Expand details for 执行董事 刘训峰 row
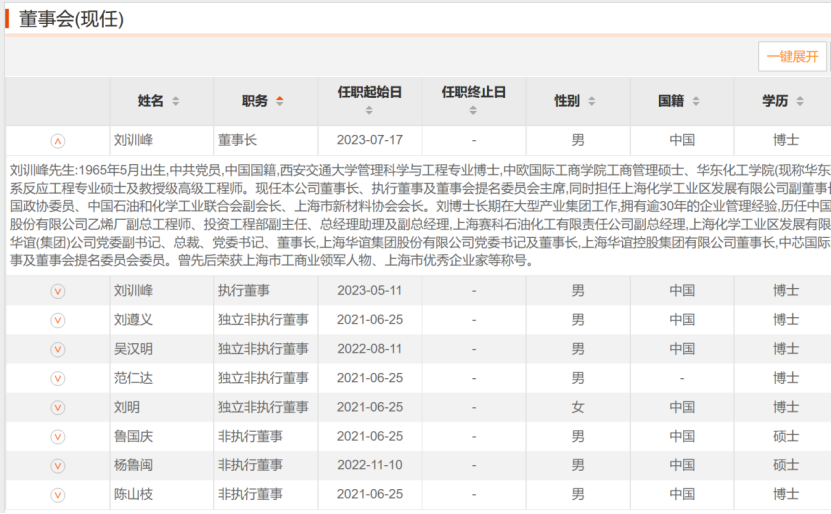The image size is (831, 514). pos(58,291)
